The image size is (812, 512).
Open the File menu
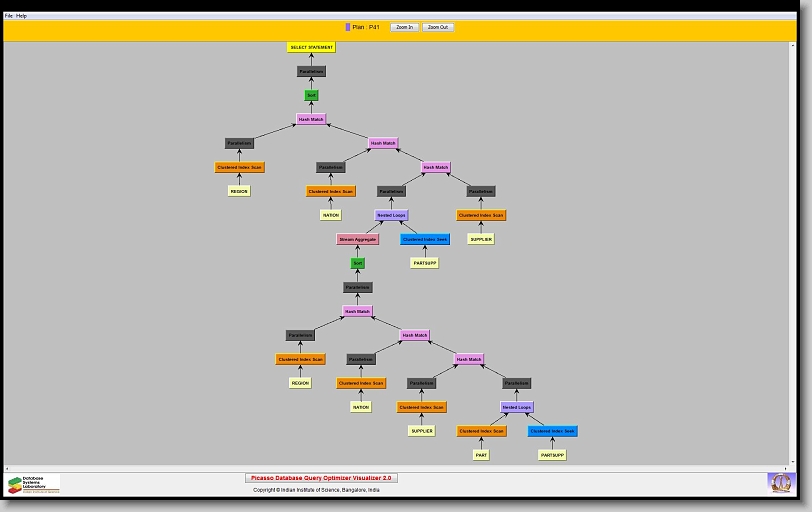pos(9,16)
